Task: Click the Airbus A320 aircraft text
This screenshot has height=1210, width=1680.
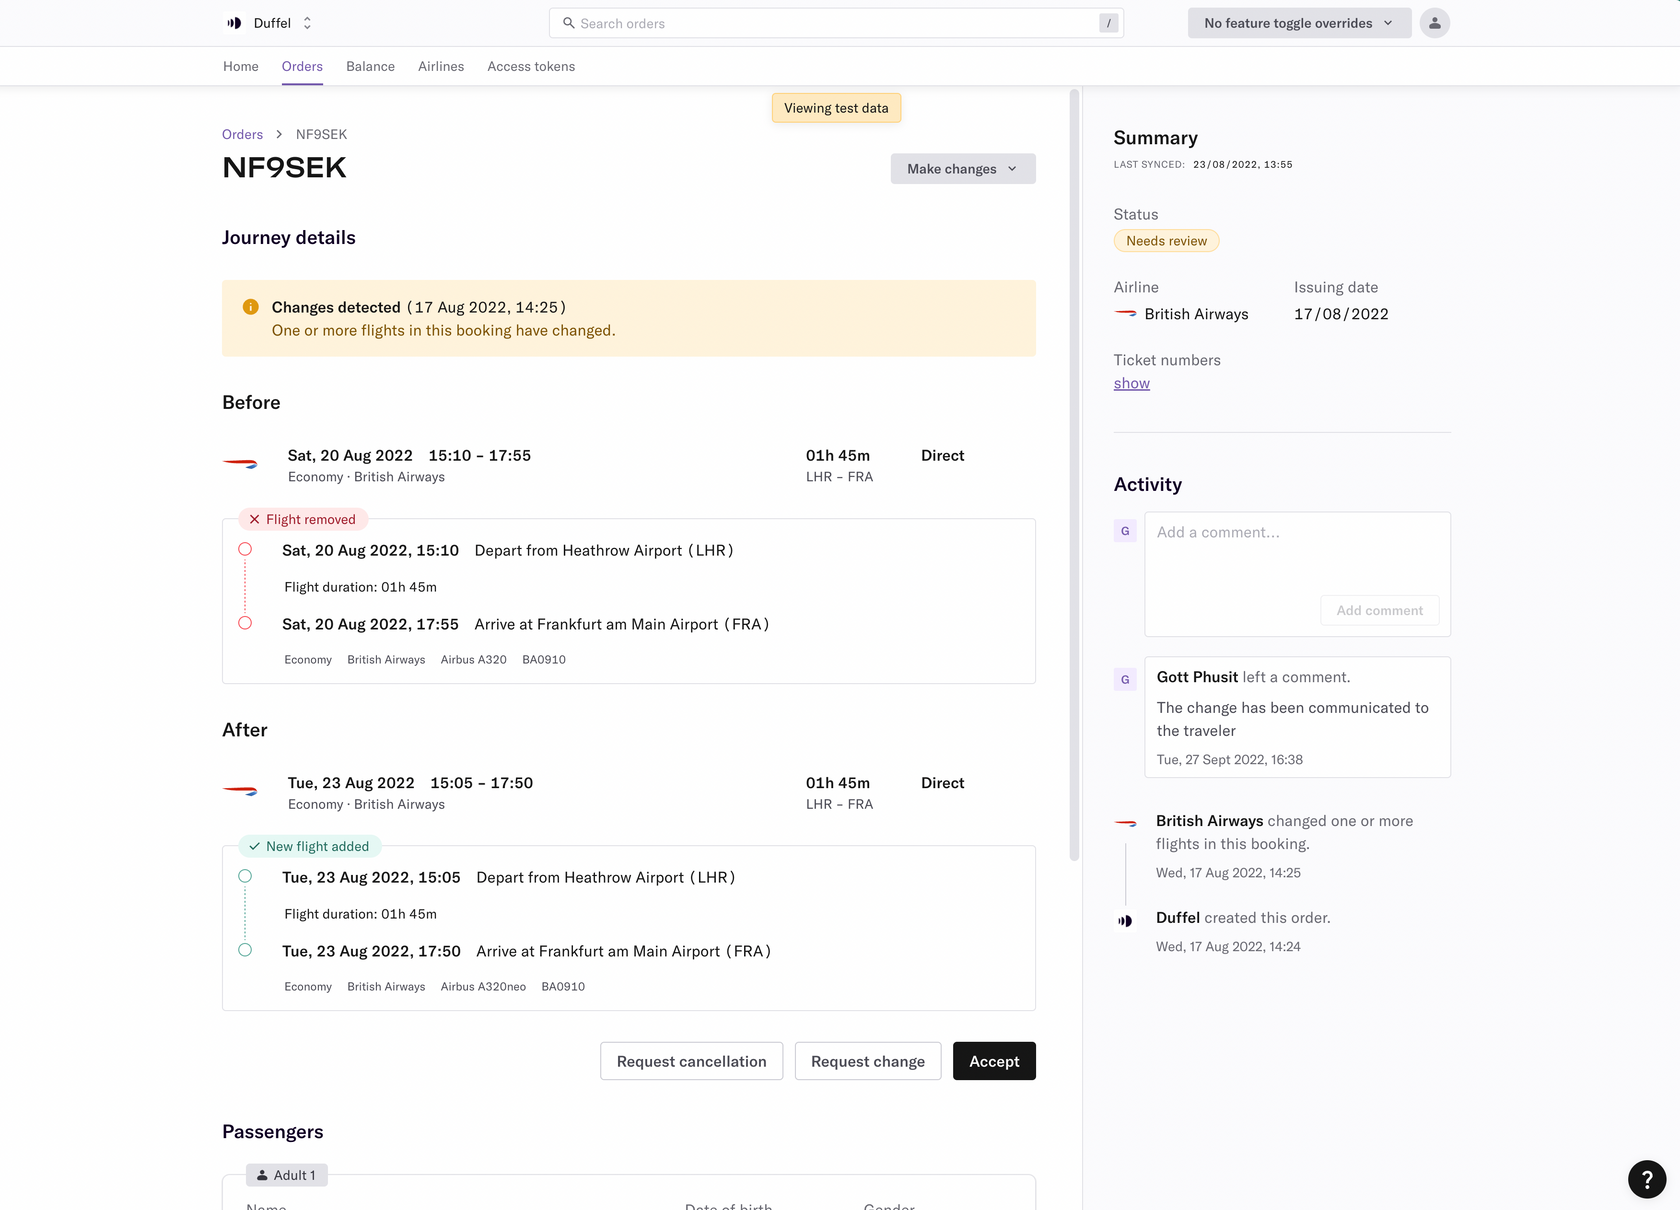Action: (474, 659)
